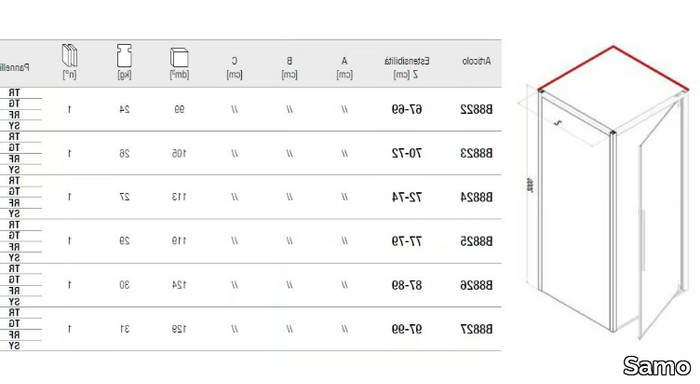
Task: Click the 97-99 extensibility value
Action: pyautogui.click(x=407, y=329)
